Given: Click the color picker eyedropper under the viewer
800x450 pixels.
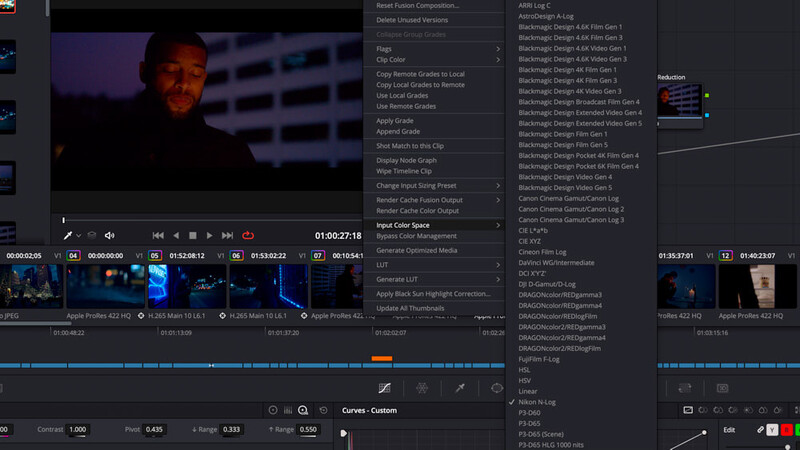Looking at the screenshot, I should 67,235.
